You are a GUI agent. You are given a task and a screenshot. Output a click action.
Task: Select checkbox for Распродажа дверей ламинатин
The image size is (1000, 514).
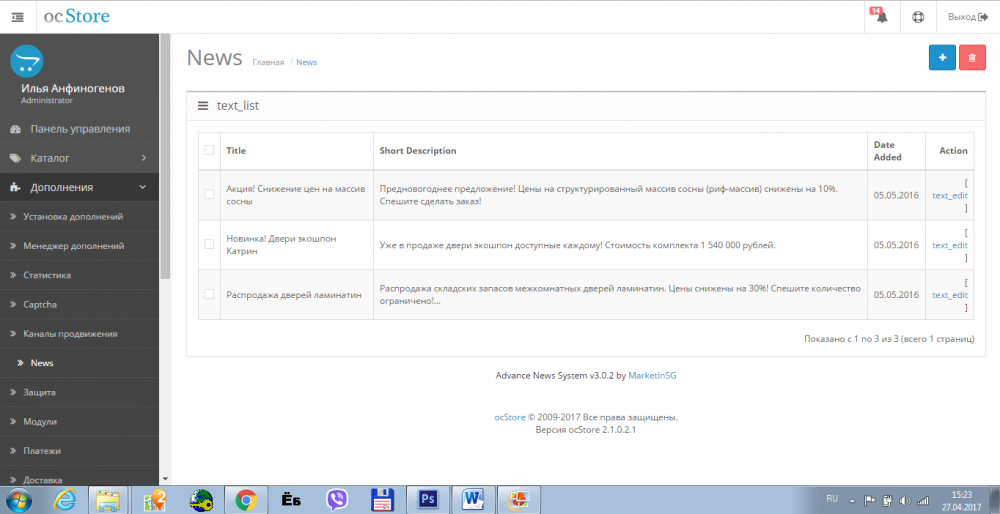click(x=209, y=294)
